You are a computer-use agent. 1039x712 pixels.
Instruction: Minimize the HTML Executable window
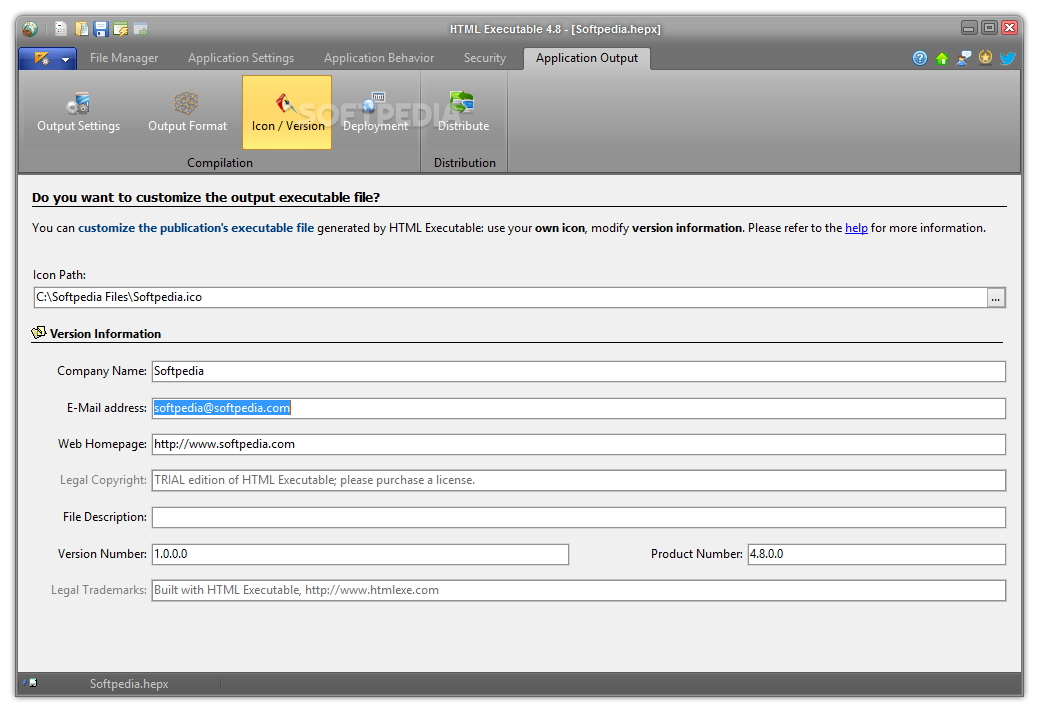pyautogui.click(x=969, y=28)
